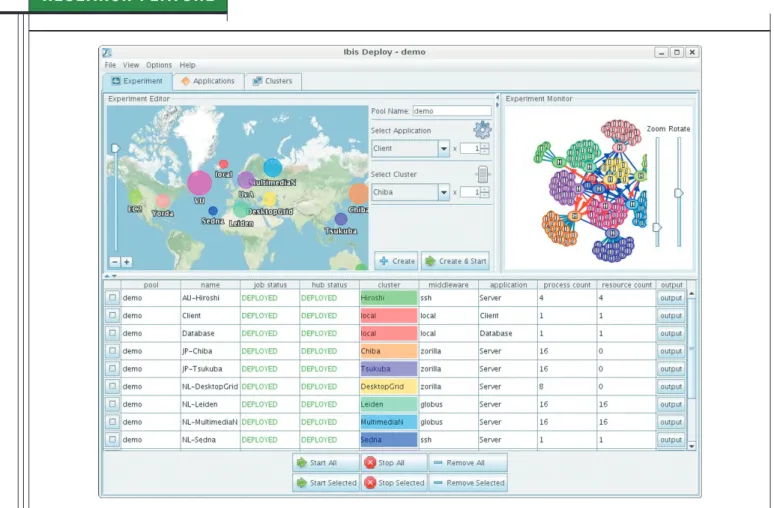Click the table scrollbar up arrow
774x508 pixels.
[x=692, y=294]
